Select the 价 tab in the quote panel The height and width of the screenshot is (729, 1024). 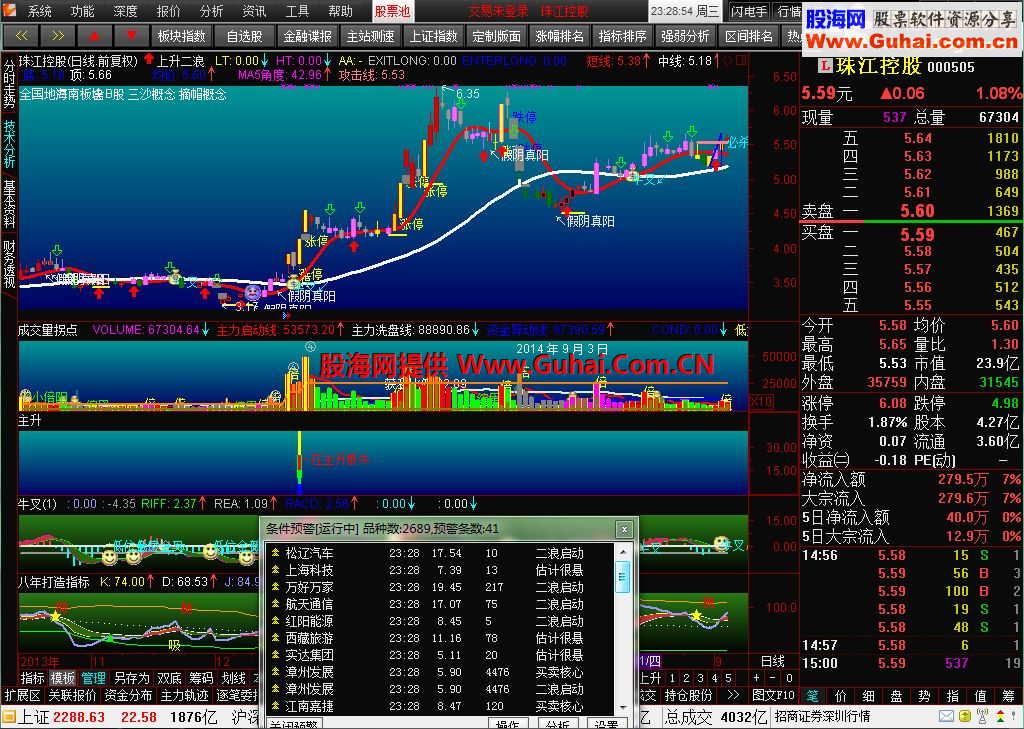pos(840,696)
